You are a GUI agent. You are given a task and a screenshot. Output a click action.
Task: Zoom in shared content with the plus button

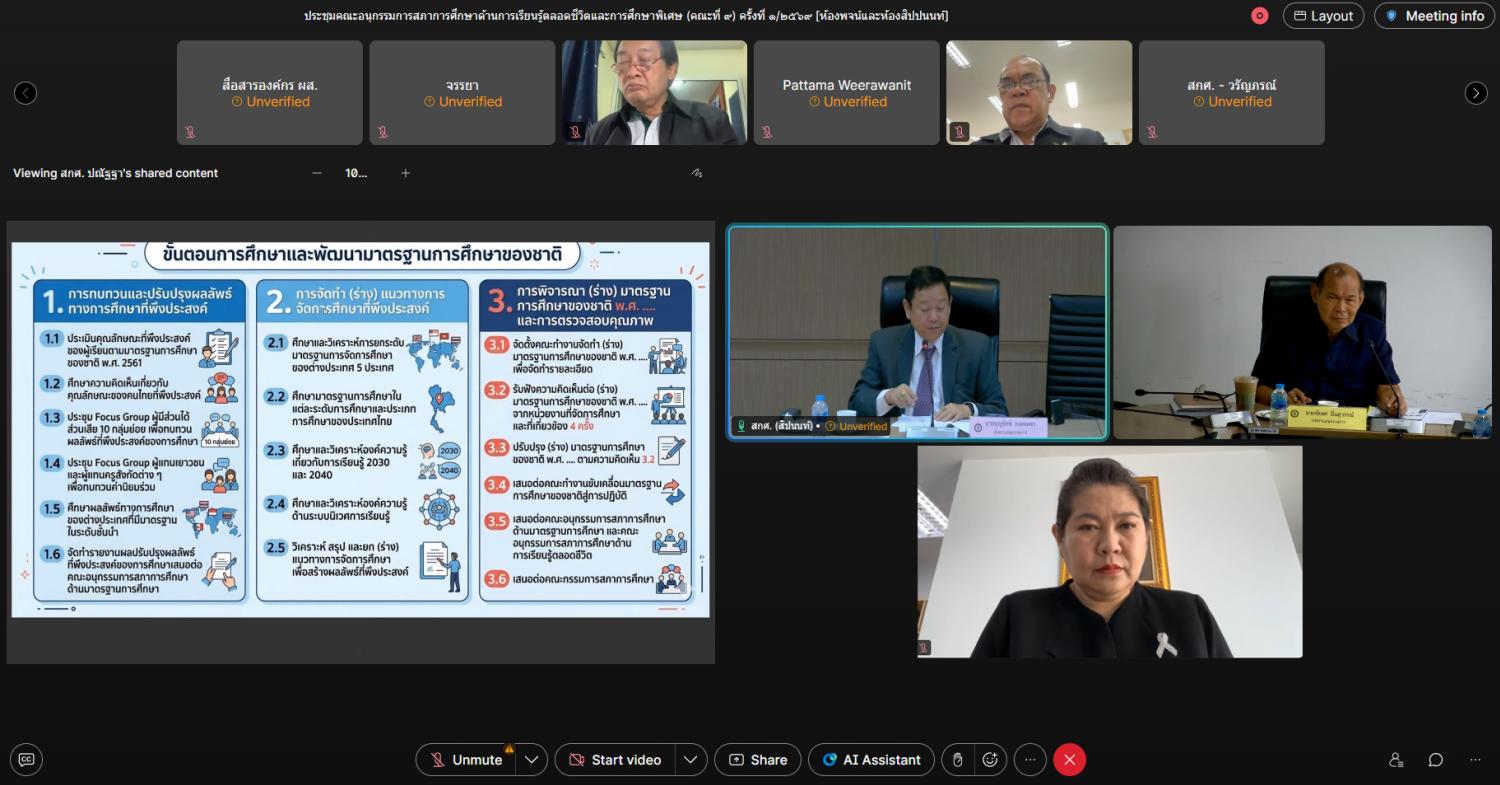coord(405,173)
